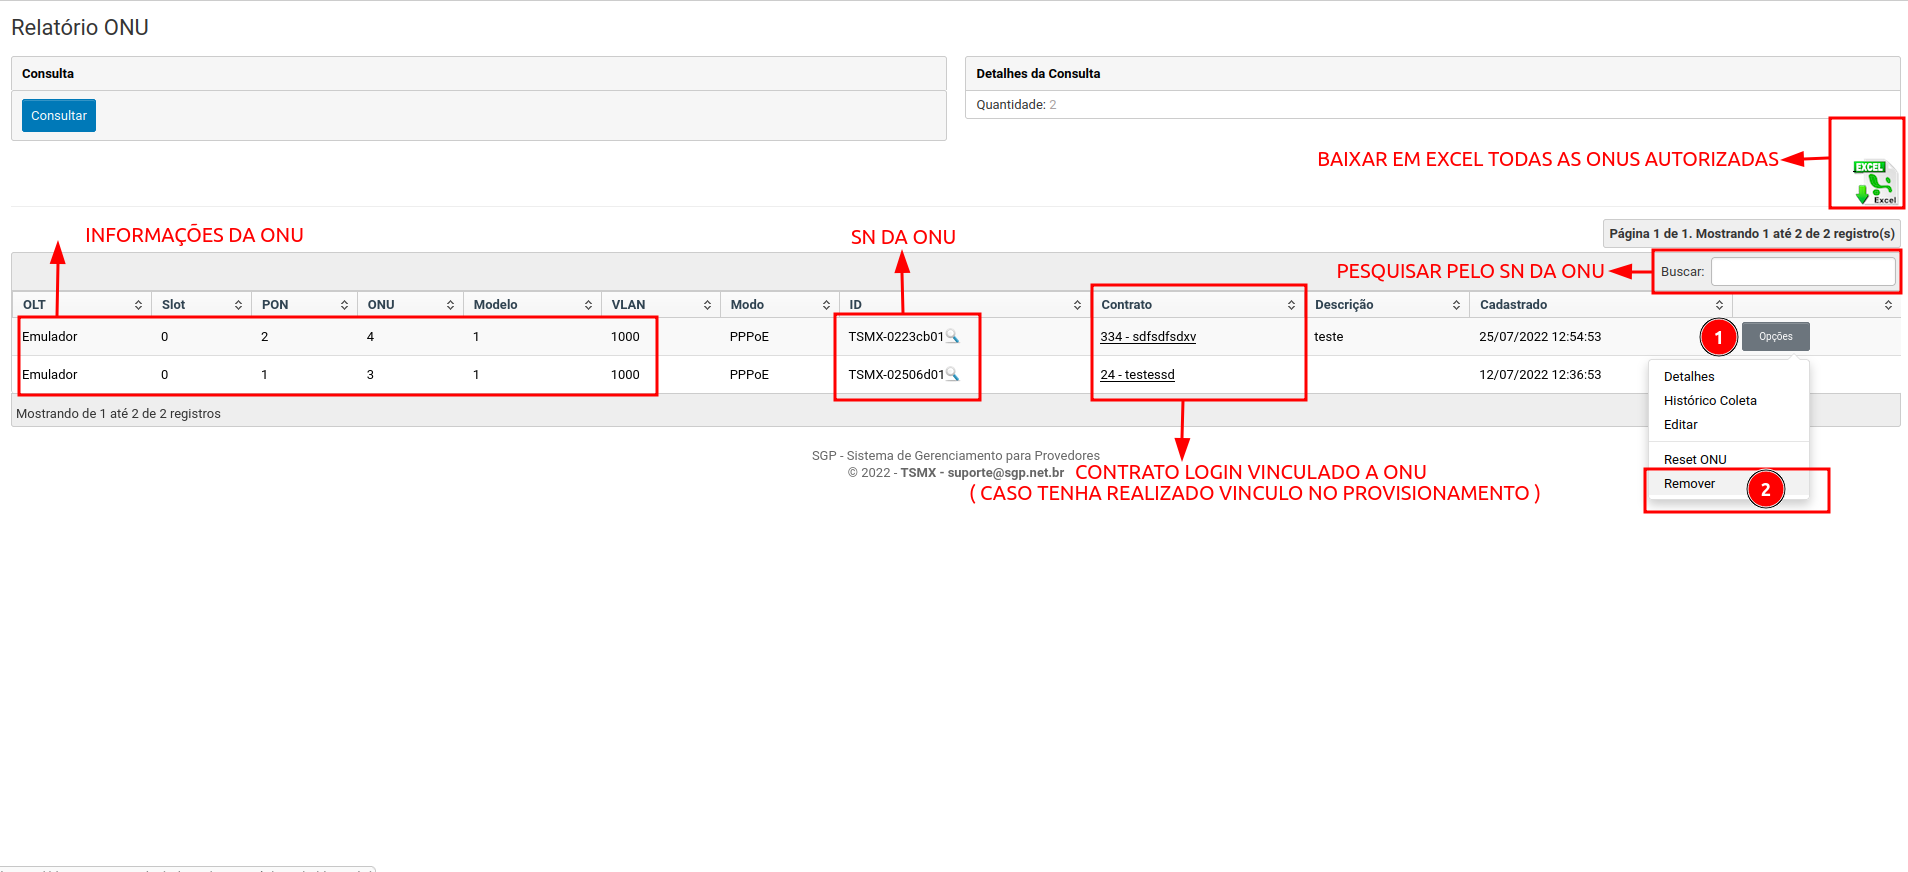The width and height of the screenshot is (1908, 872).
Task: Sort table by Contrato column
Action: [1196, 305]
